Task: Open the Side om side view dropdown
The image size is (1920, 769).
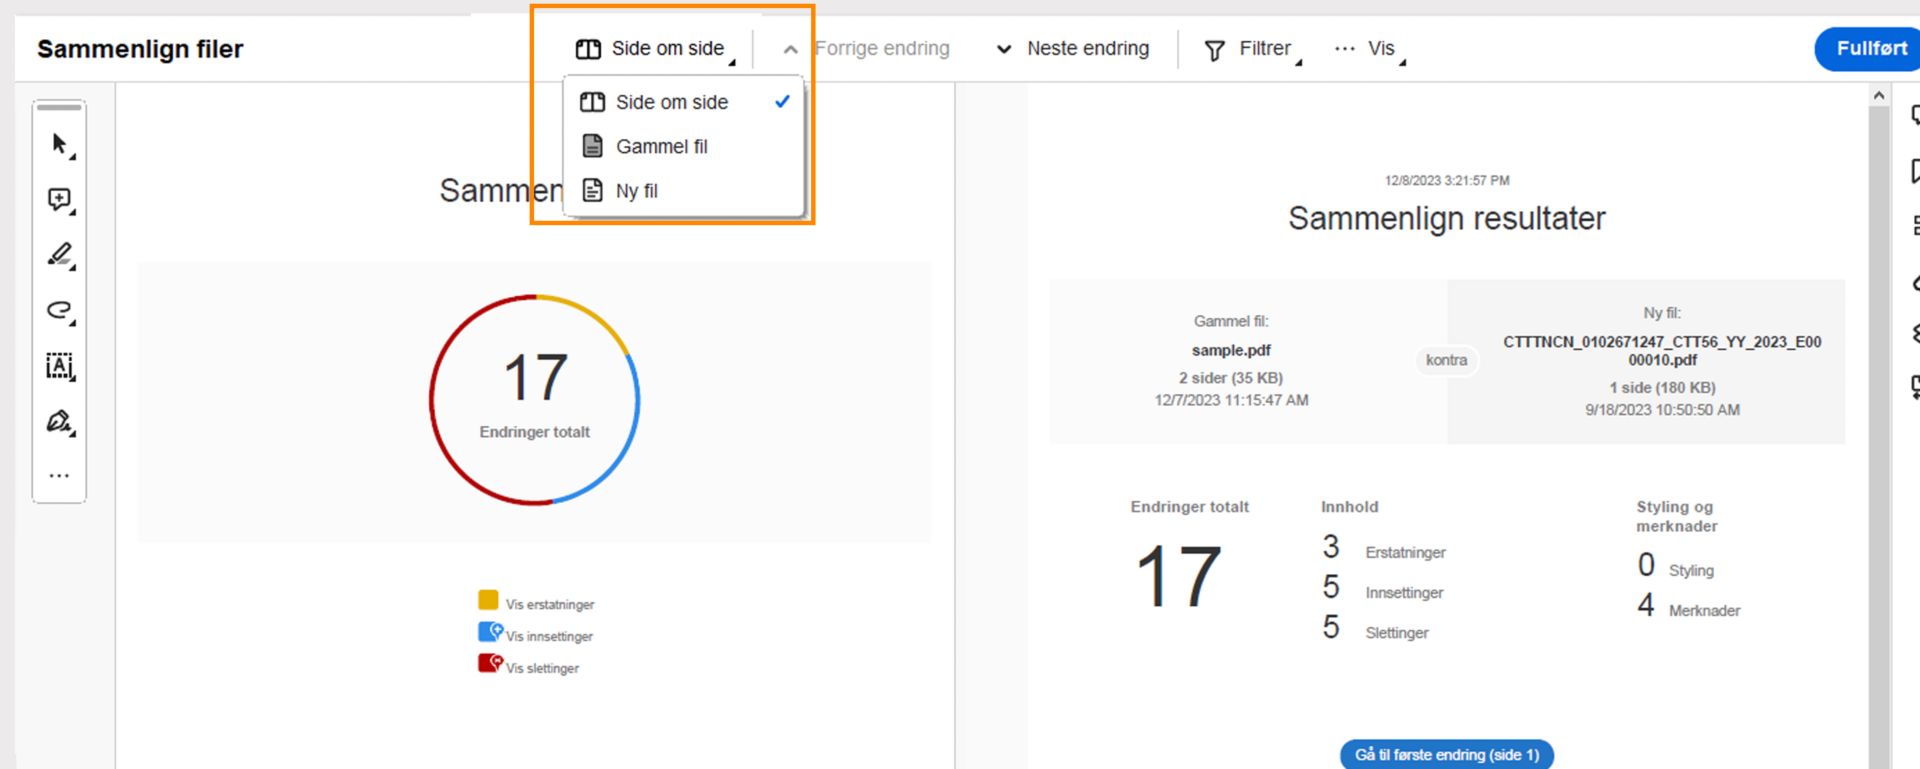Action: point(655,49)
